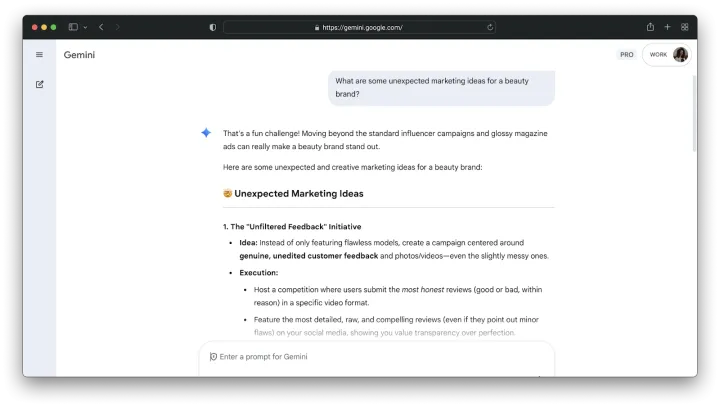720x407 pixels.
Task: Click the Gemini logo title
Action: (x=79, y=55)
